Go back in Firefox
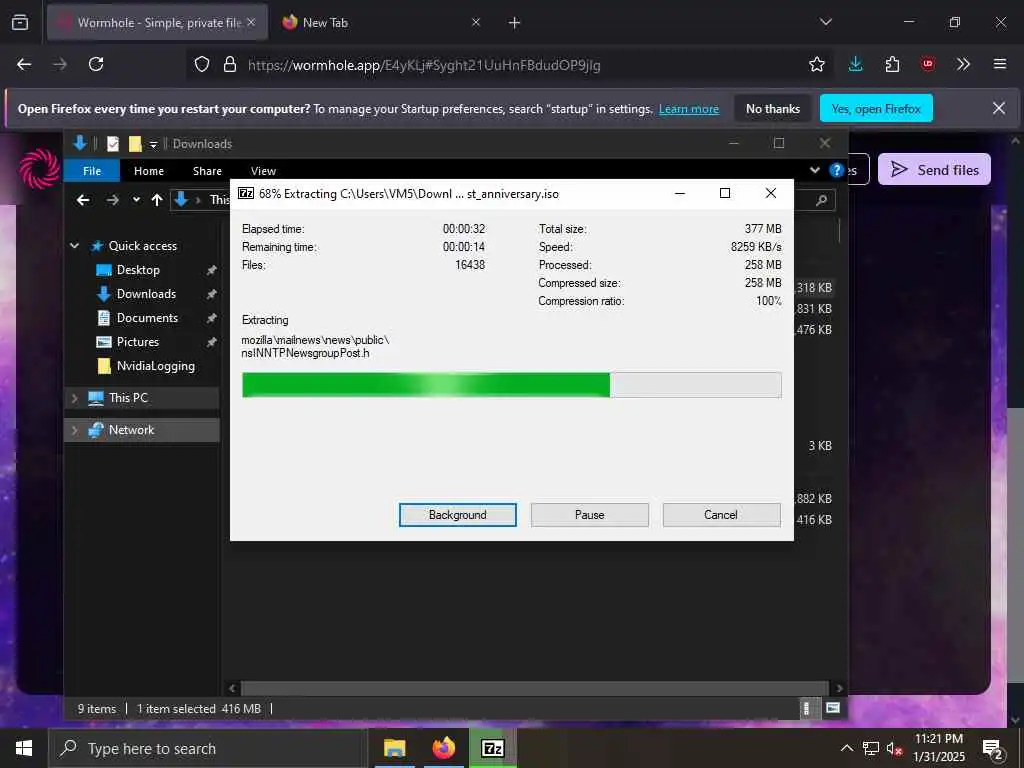This screenshot has height=768, width=1024. pos(24,64)
